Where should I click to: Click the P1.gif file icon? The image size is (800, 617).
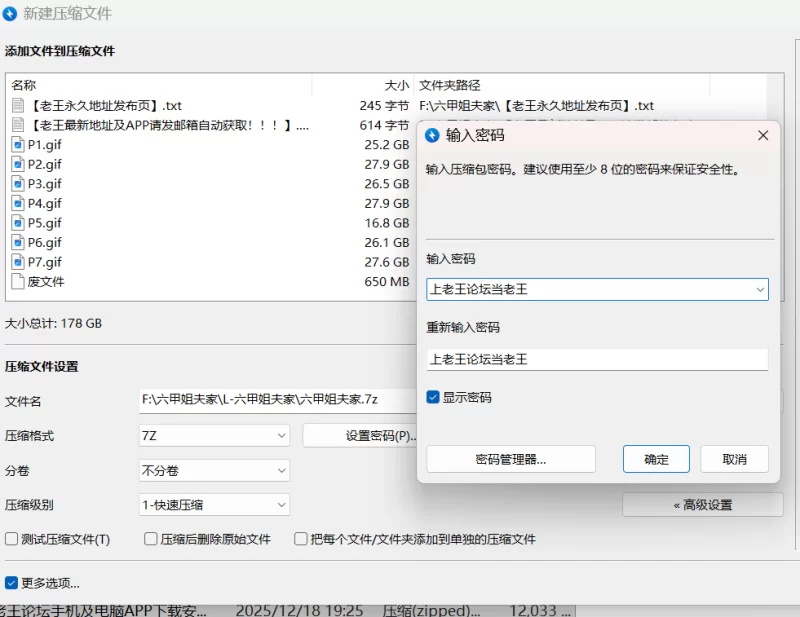(x=18, y=144)
